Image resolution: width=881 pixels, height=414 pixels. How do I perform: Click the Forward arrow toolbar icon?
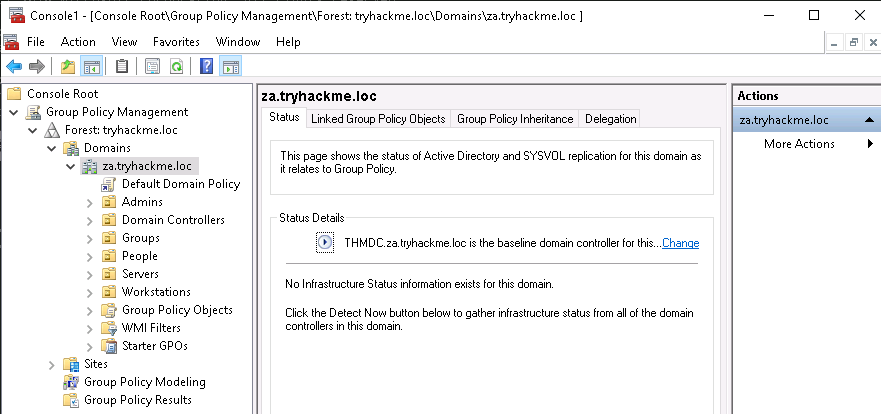tap(37, 67)
